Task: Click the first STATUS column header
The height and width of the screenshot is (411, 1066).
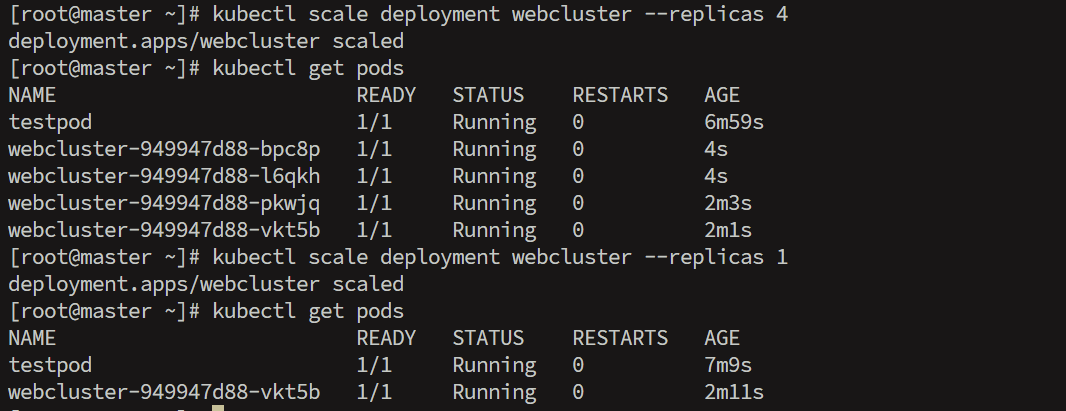Action: pos(488,95)
